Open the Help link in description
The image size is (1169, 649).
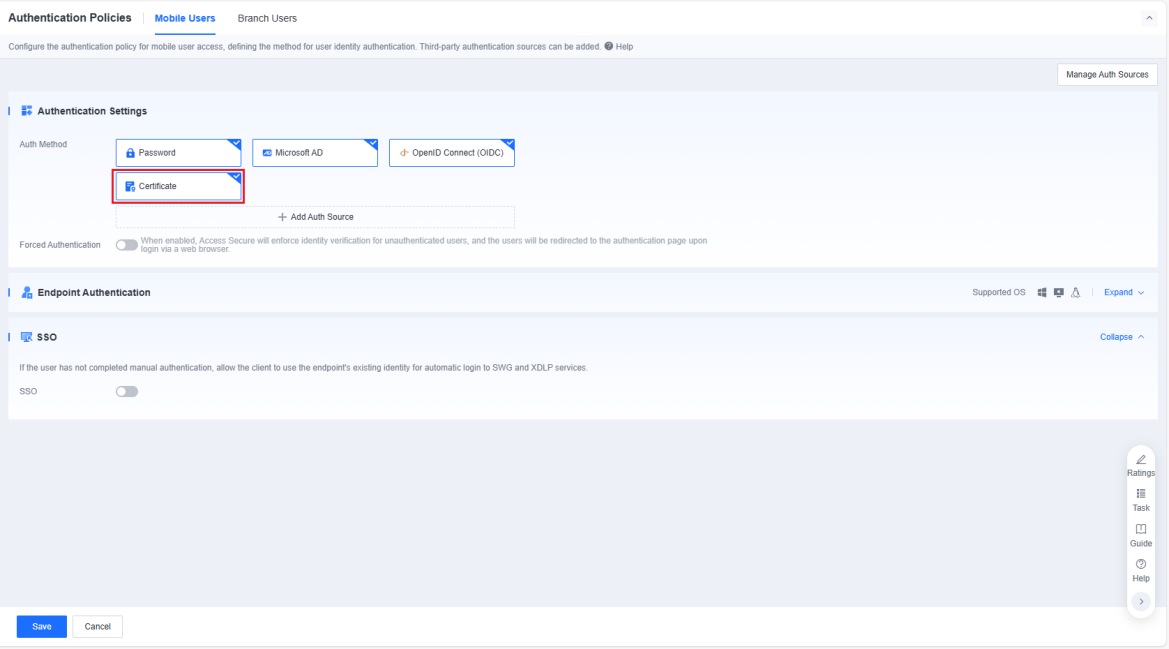pyautogui.click(x=625, y=46)
